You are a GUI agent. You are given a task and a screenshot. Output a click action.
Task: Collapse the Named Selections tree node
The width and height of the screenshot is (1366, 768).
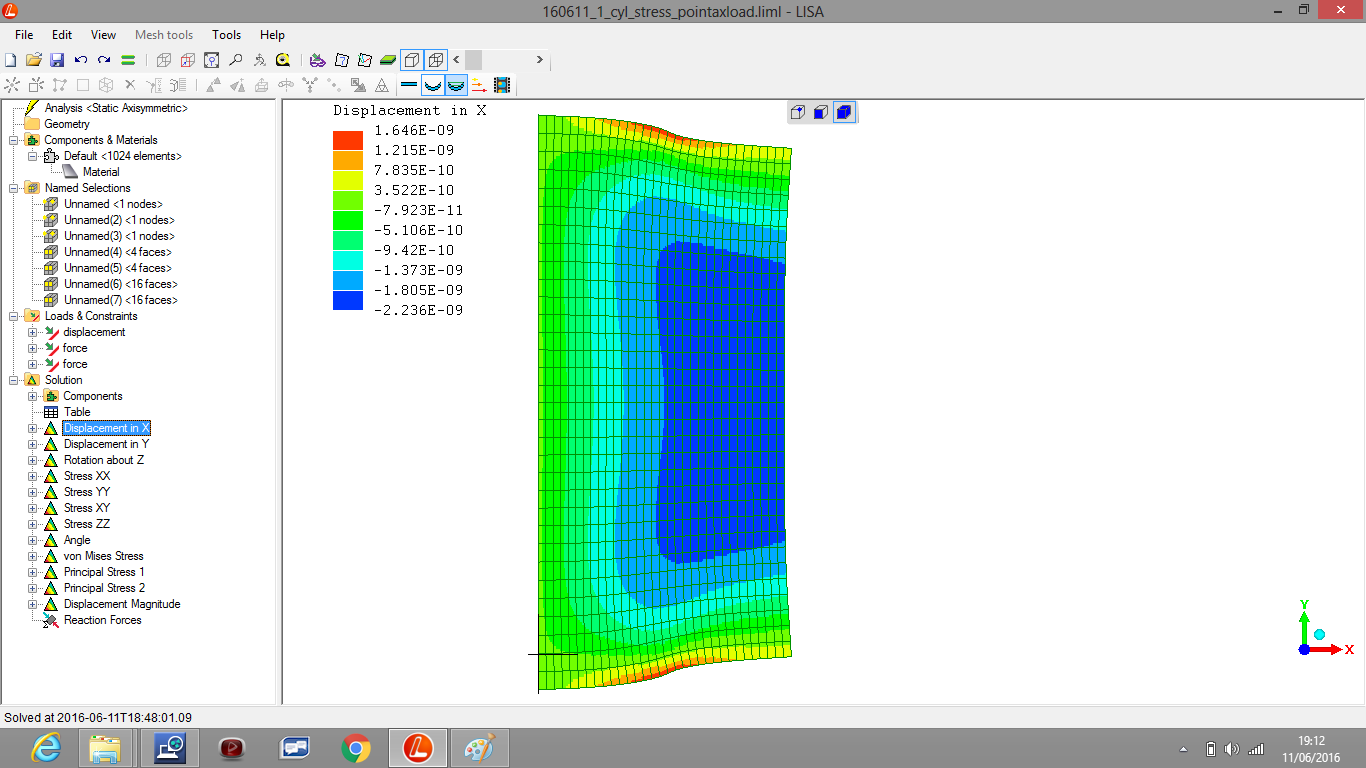coord(14,188)
